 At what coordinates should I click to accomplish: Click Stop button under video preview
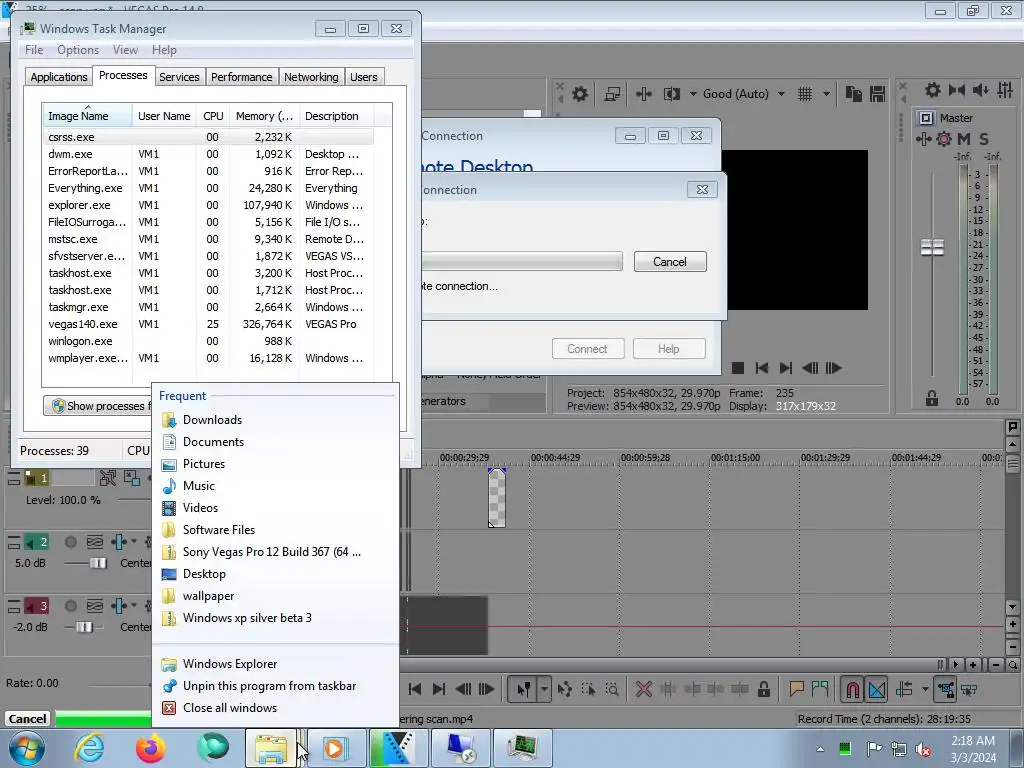pyautogui.click(x=738, y=368)
